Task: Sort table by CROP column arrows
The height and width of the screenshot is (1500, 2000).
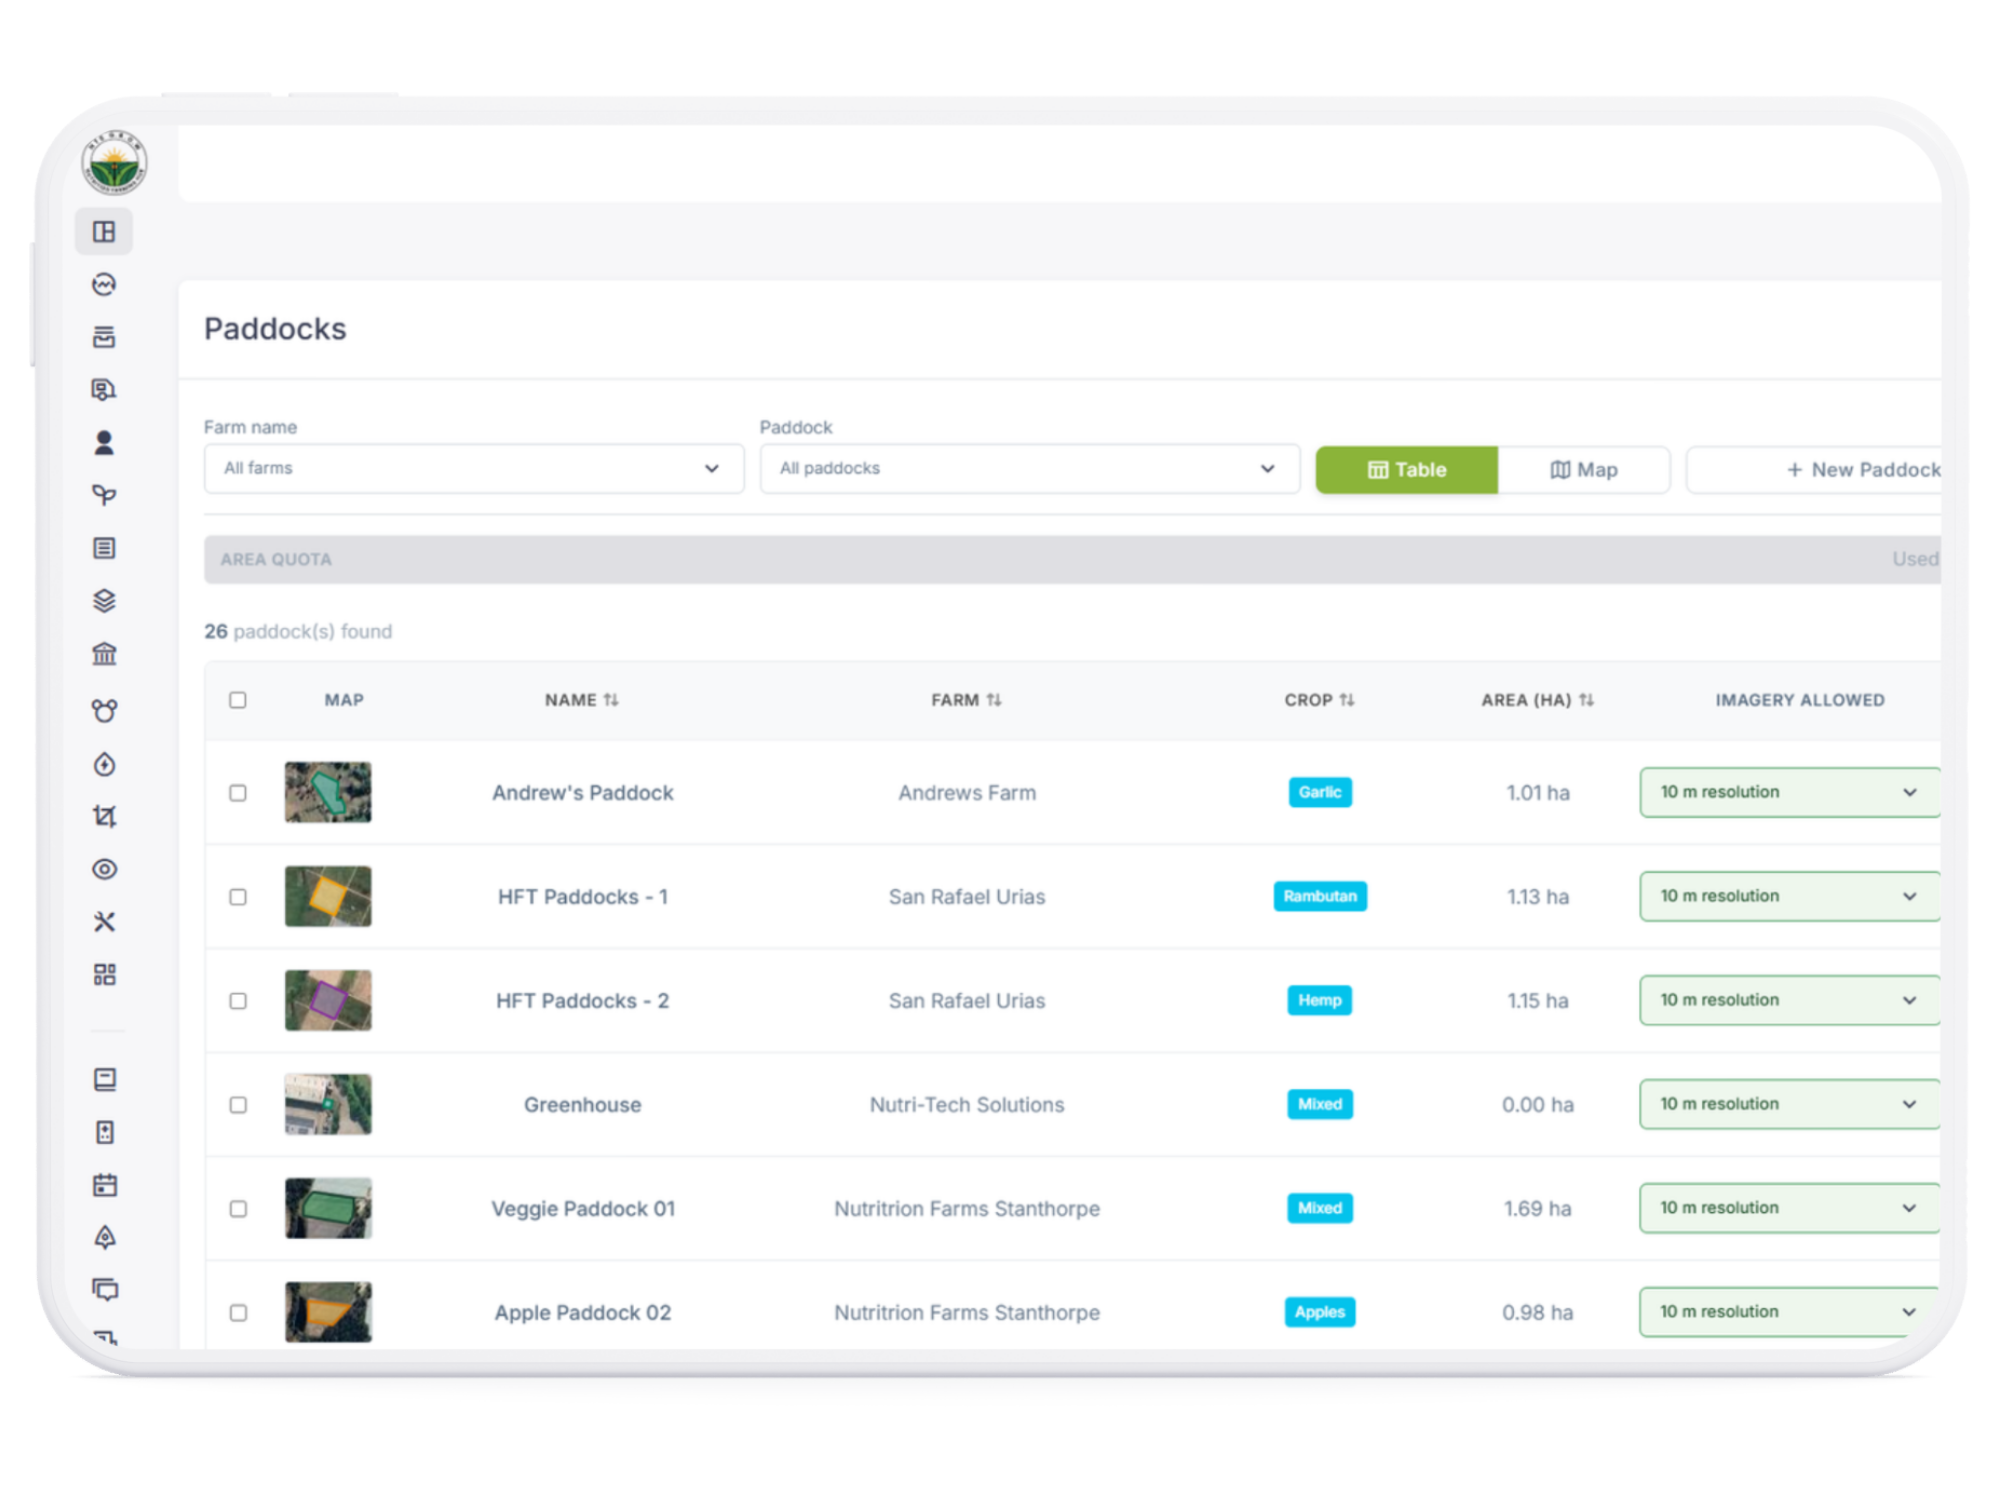Action: tap(1347, 700)
